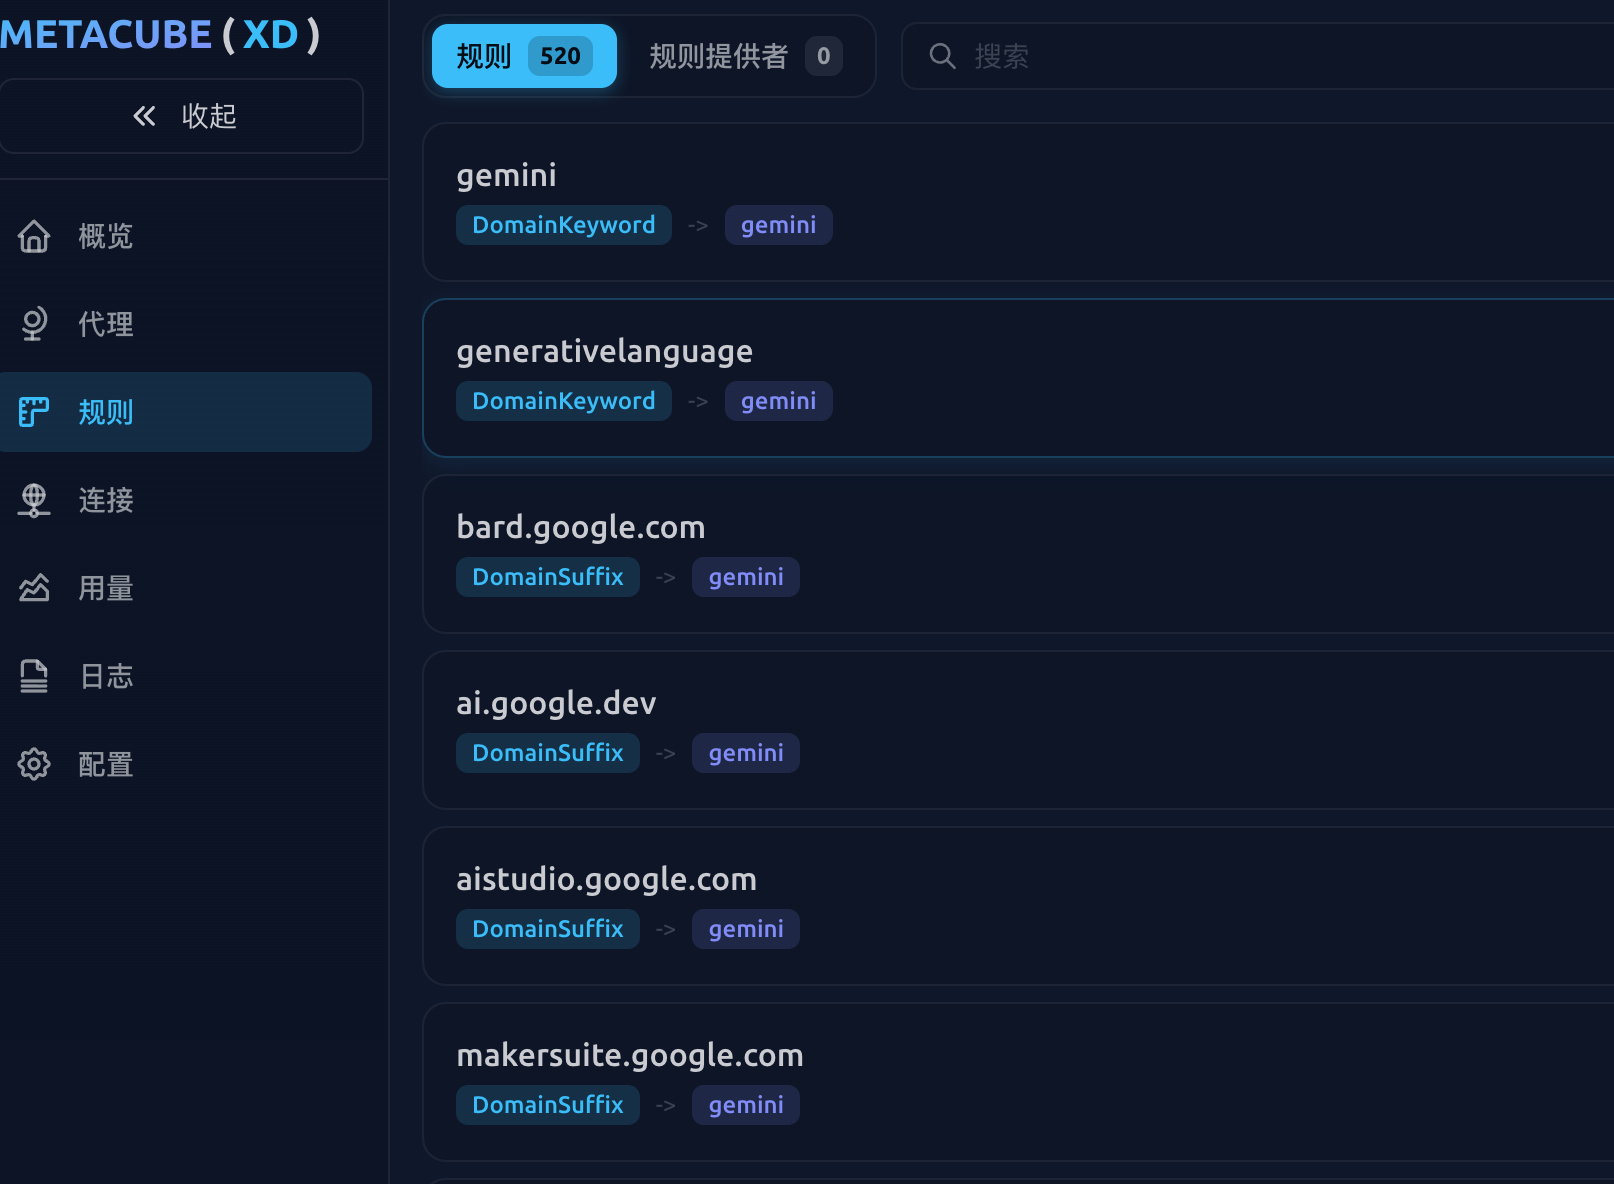Switch to the 规则 tab
The width and height of the screenshot is (1614, 1184).
(524, 56)
